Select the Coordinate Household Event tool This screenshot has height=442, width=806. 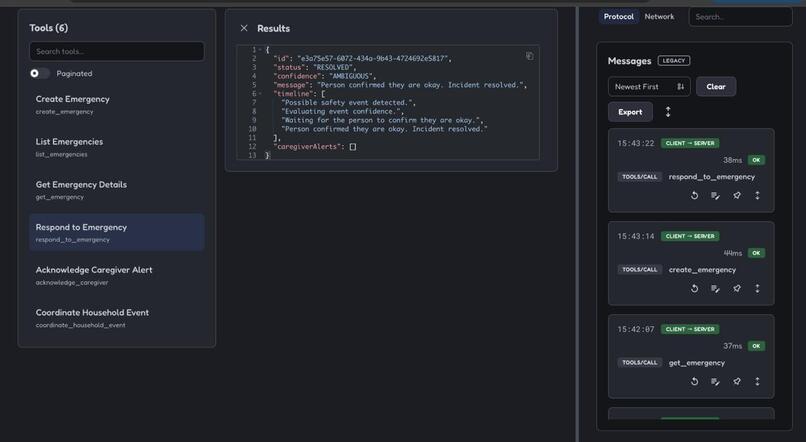click(x=117, y=318)
